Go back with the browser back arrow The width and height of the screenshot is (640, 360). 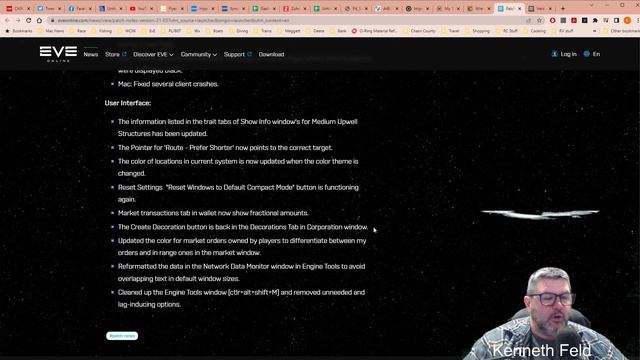click(7, 20)
